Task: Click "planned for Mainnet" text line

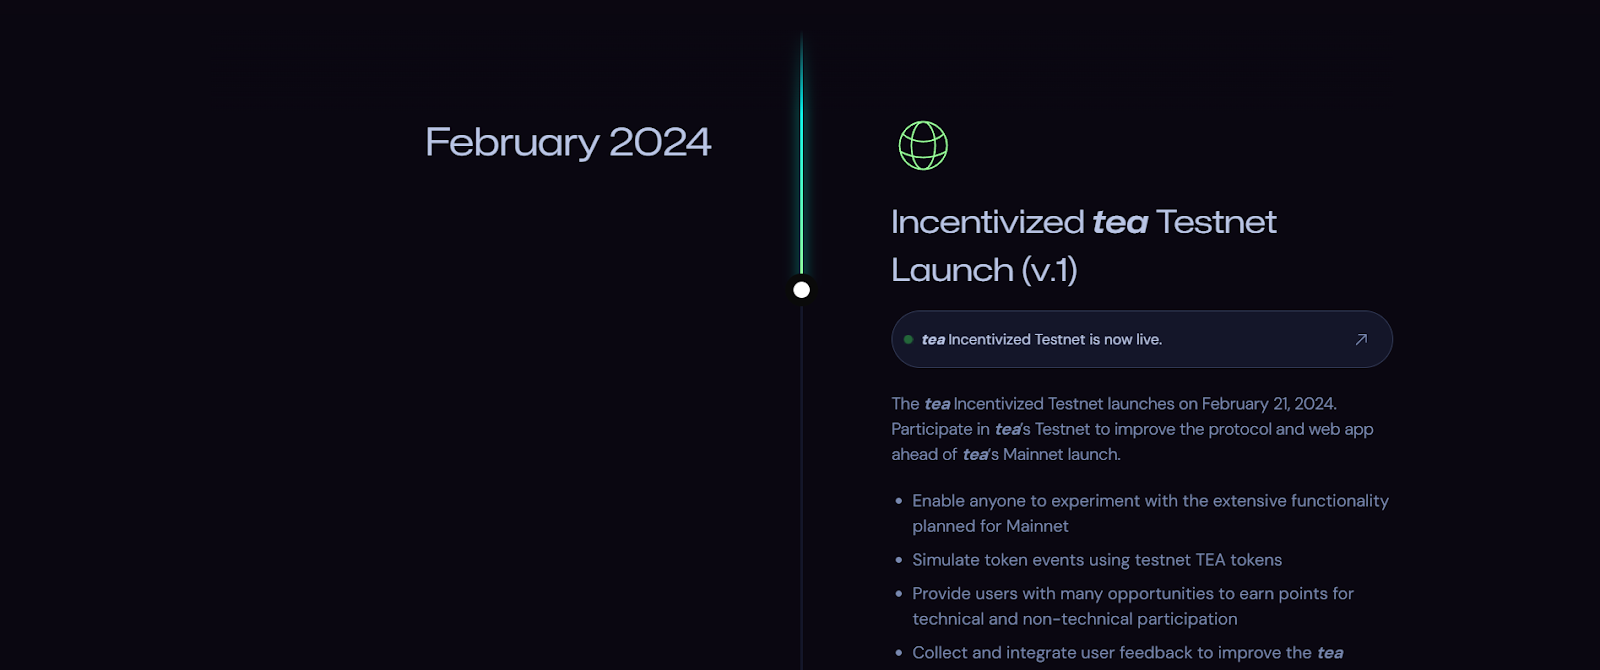Action: coord(990,526)
